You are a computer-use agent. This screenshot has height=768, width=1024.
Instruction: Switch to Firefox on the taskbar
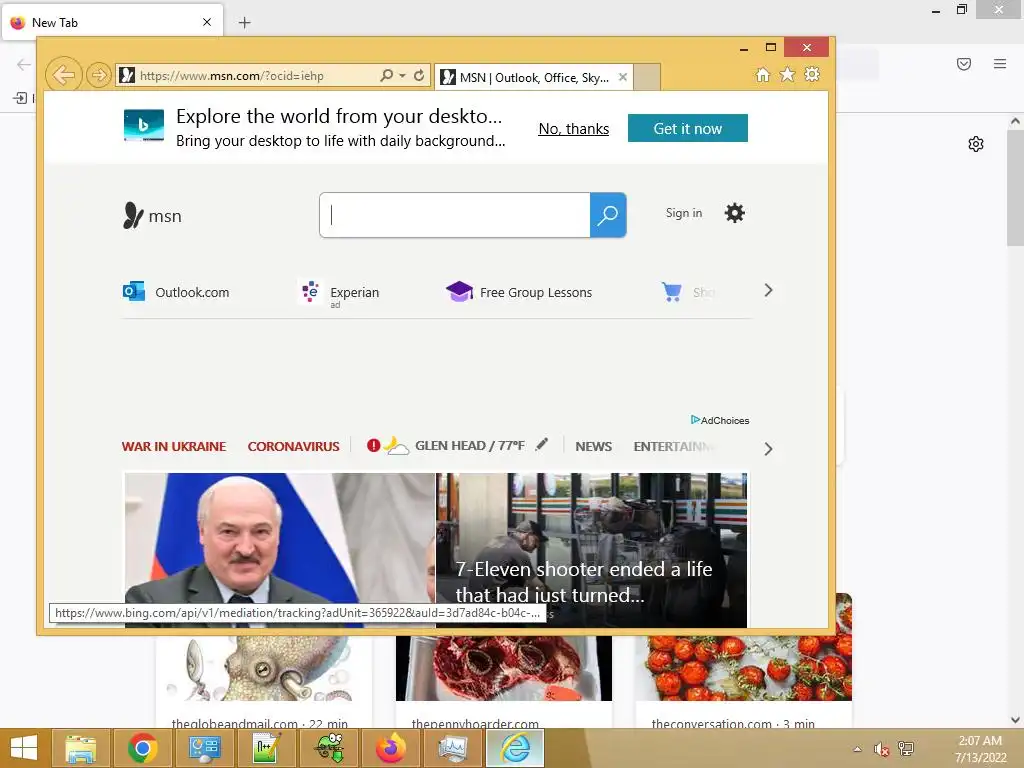click(391, 748)
